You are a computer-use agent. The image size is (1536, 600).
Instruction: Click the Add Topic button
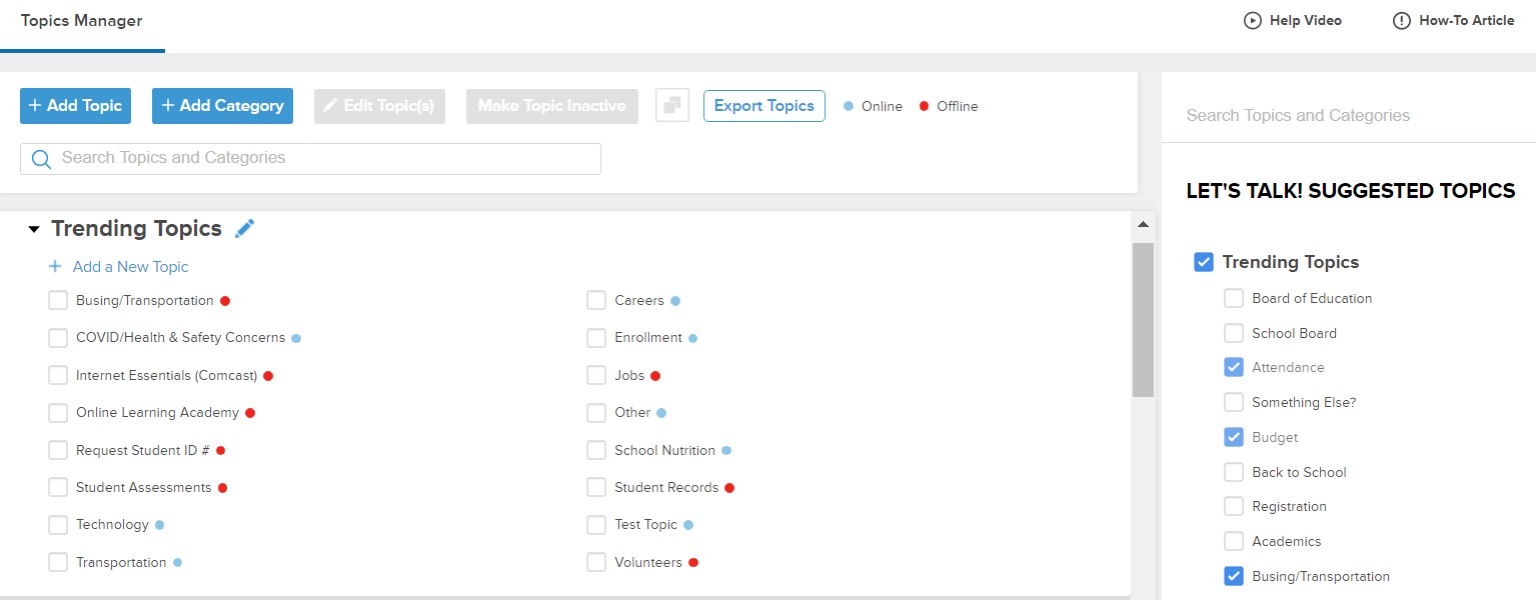(75, 106)
